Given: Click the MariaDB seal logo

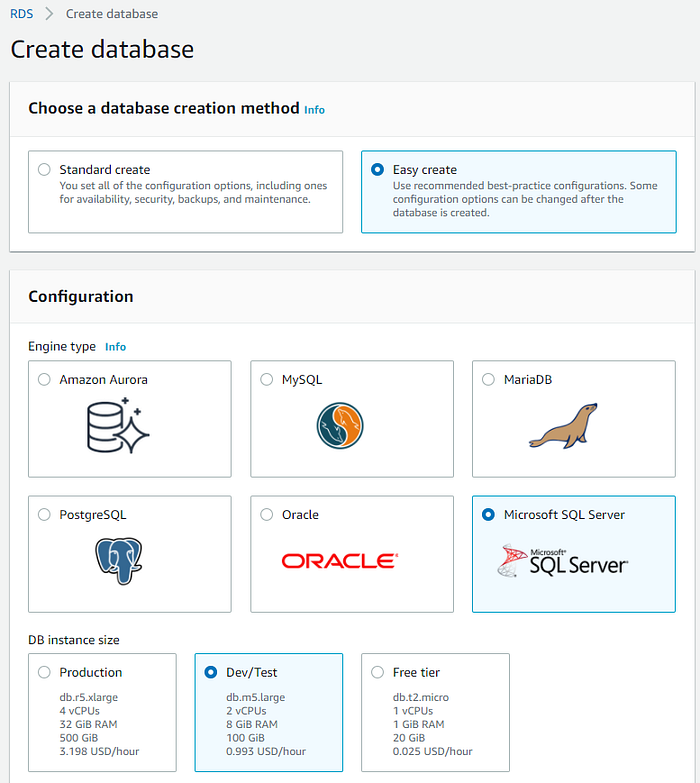Looking at the screenshot, I should (x=564, y=426).
